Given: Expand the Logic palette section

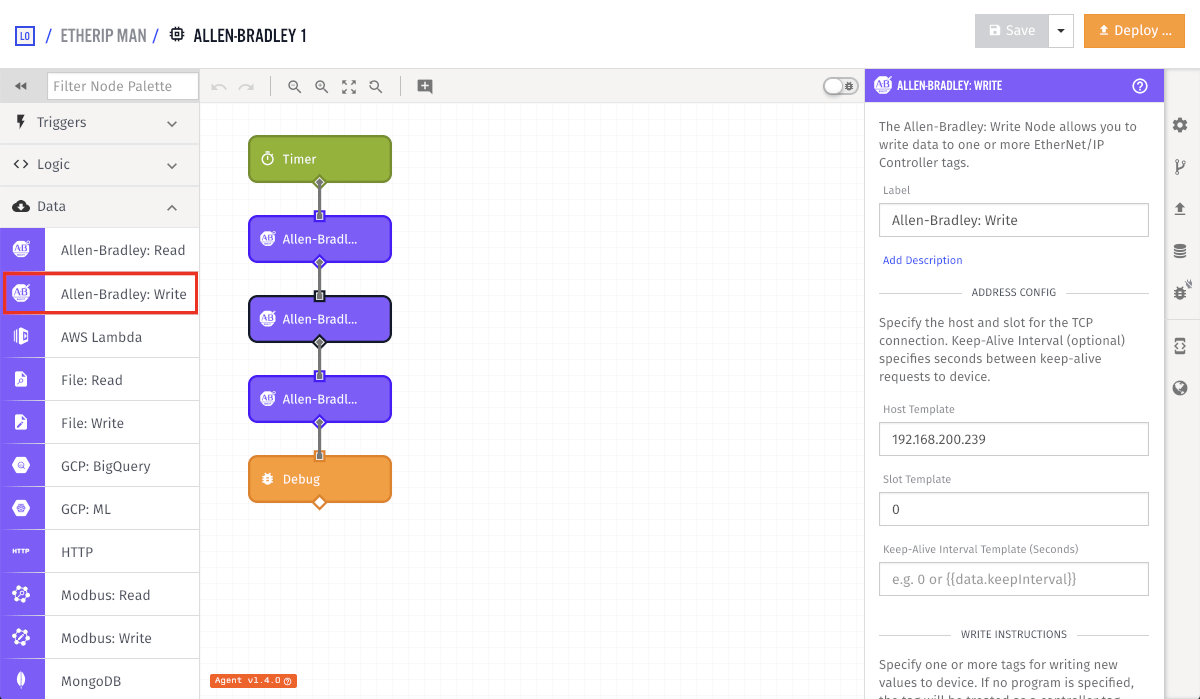Looking at the screenshot, I should (100, 164).
